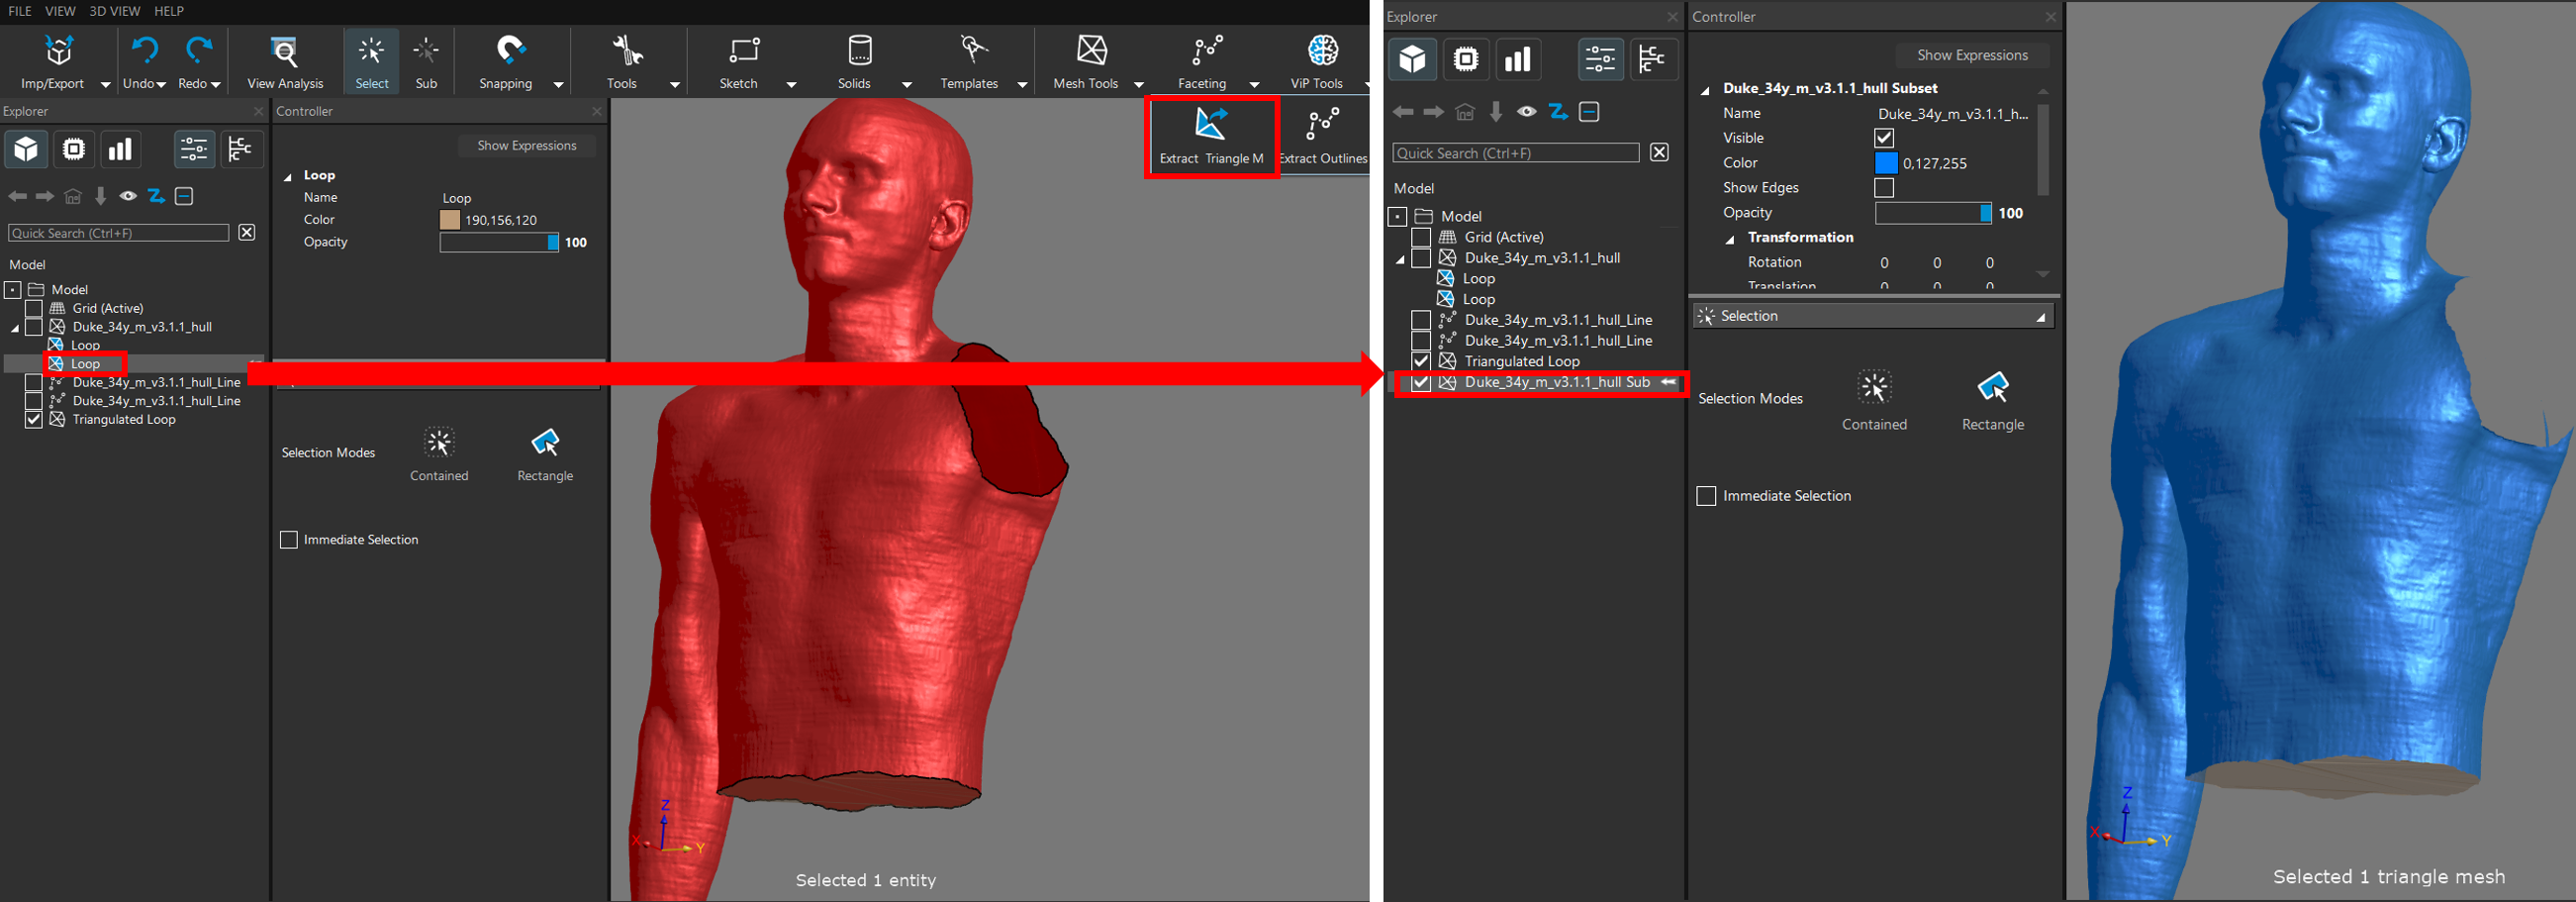Screen dimensions: 2576x902
Task: Open the ViP Tools icon
Action: [x=1322, y=51]
